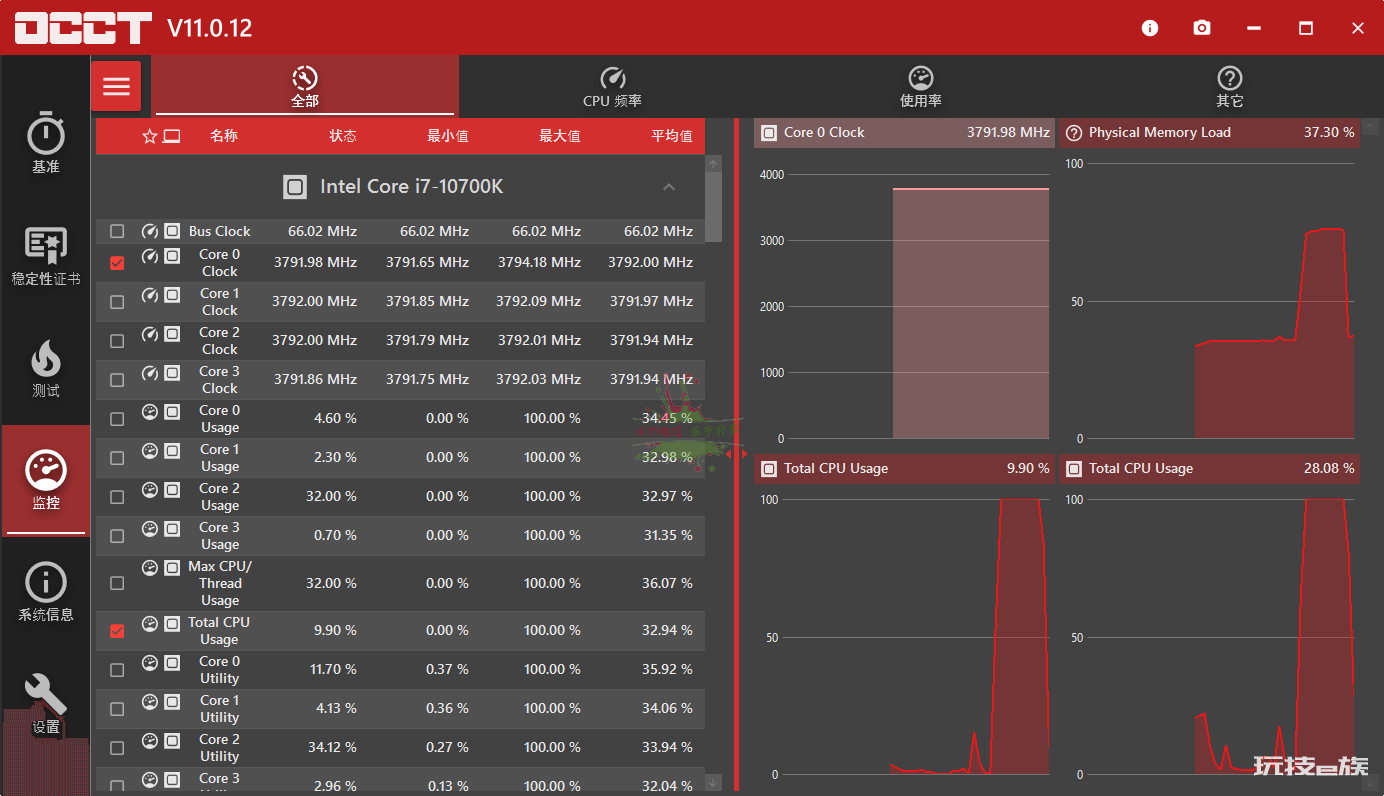
Task: Click the chip icon in Core 2 Clock row
Action: [172, 334]
